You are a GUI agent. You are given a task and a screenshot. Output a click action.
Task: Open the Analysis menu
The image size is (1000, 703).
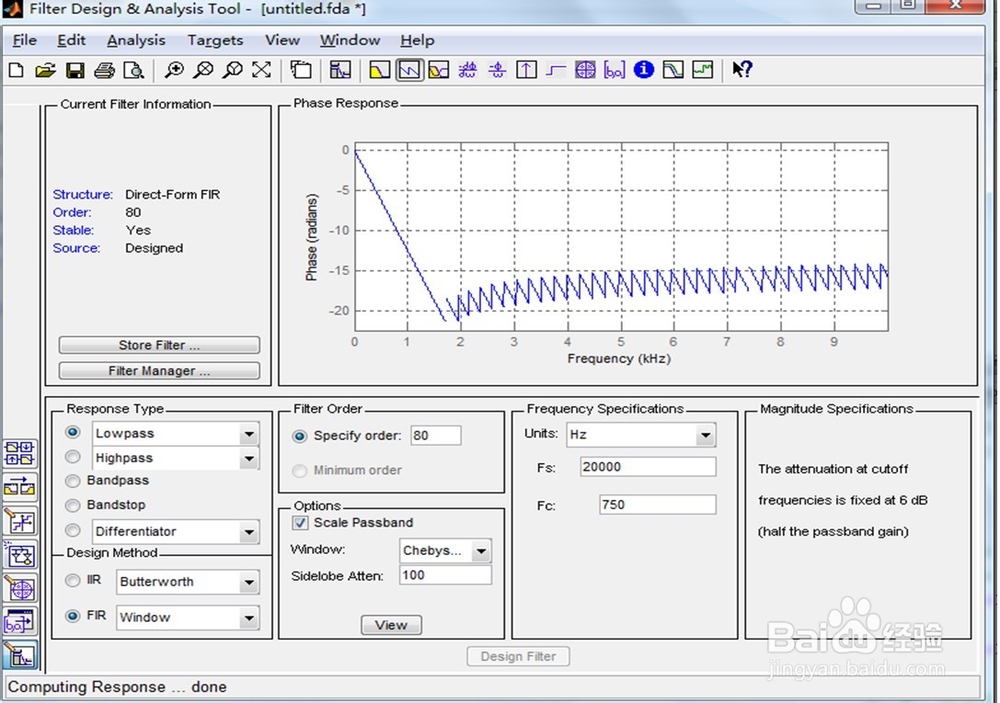pos(136,40)
